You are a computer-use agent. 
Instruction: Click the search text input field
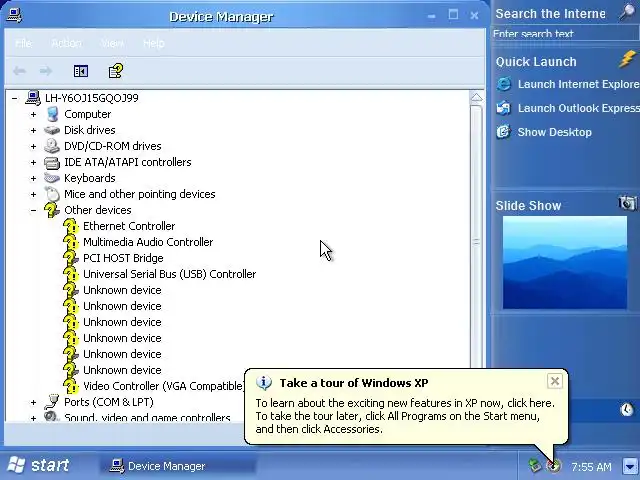click(x=565, y=33)
